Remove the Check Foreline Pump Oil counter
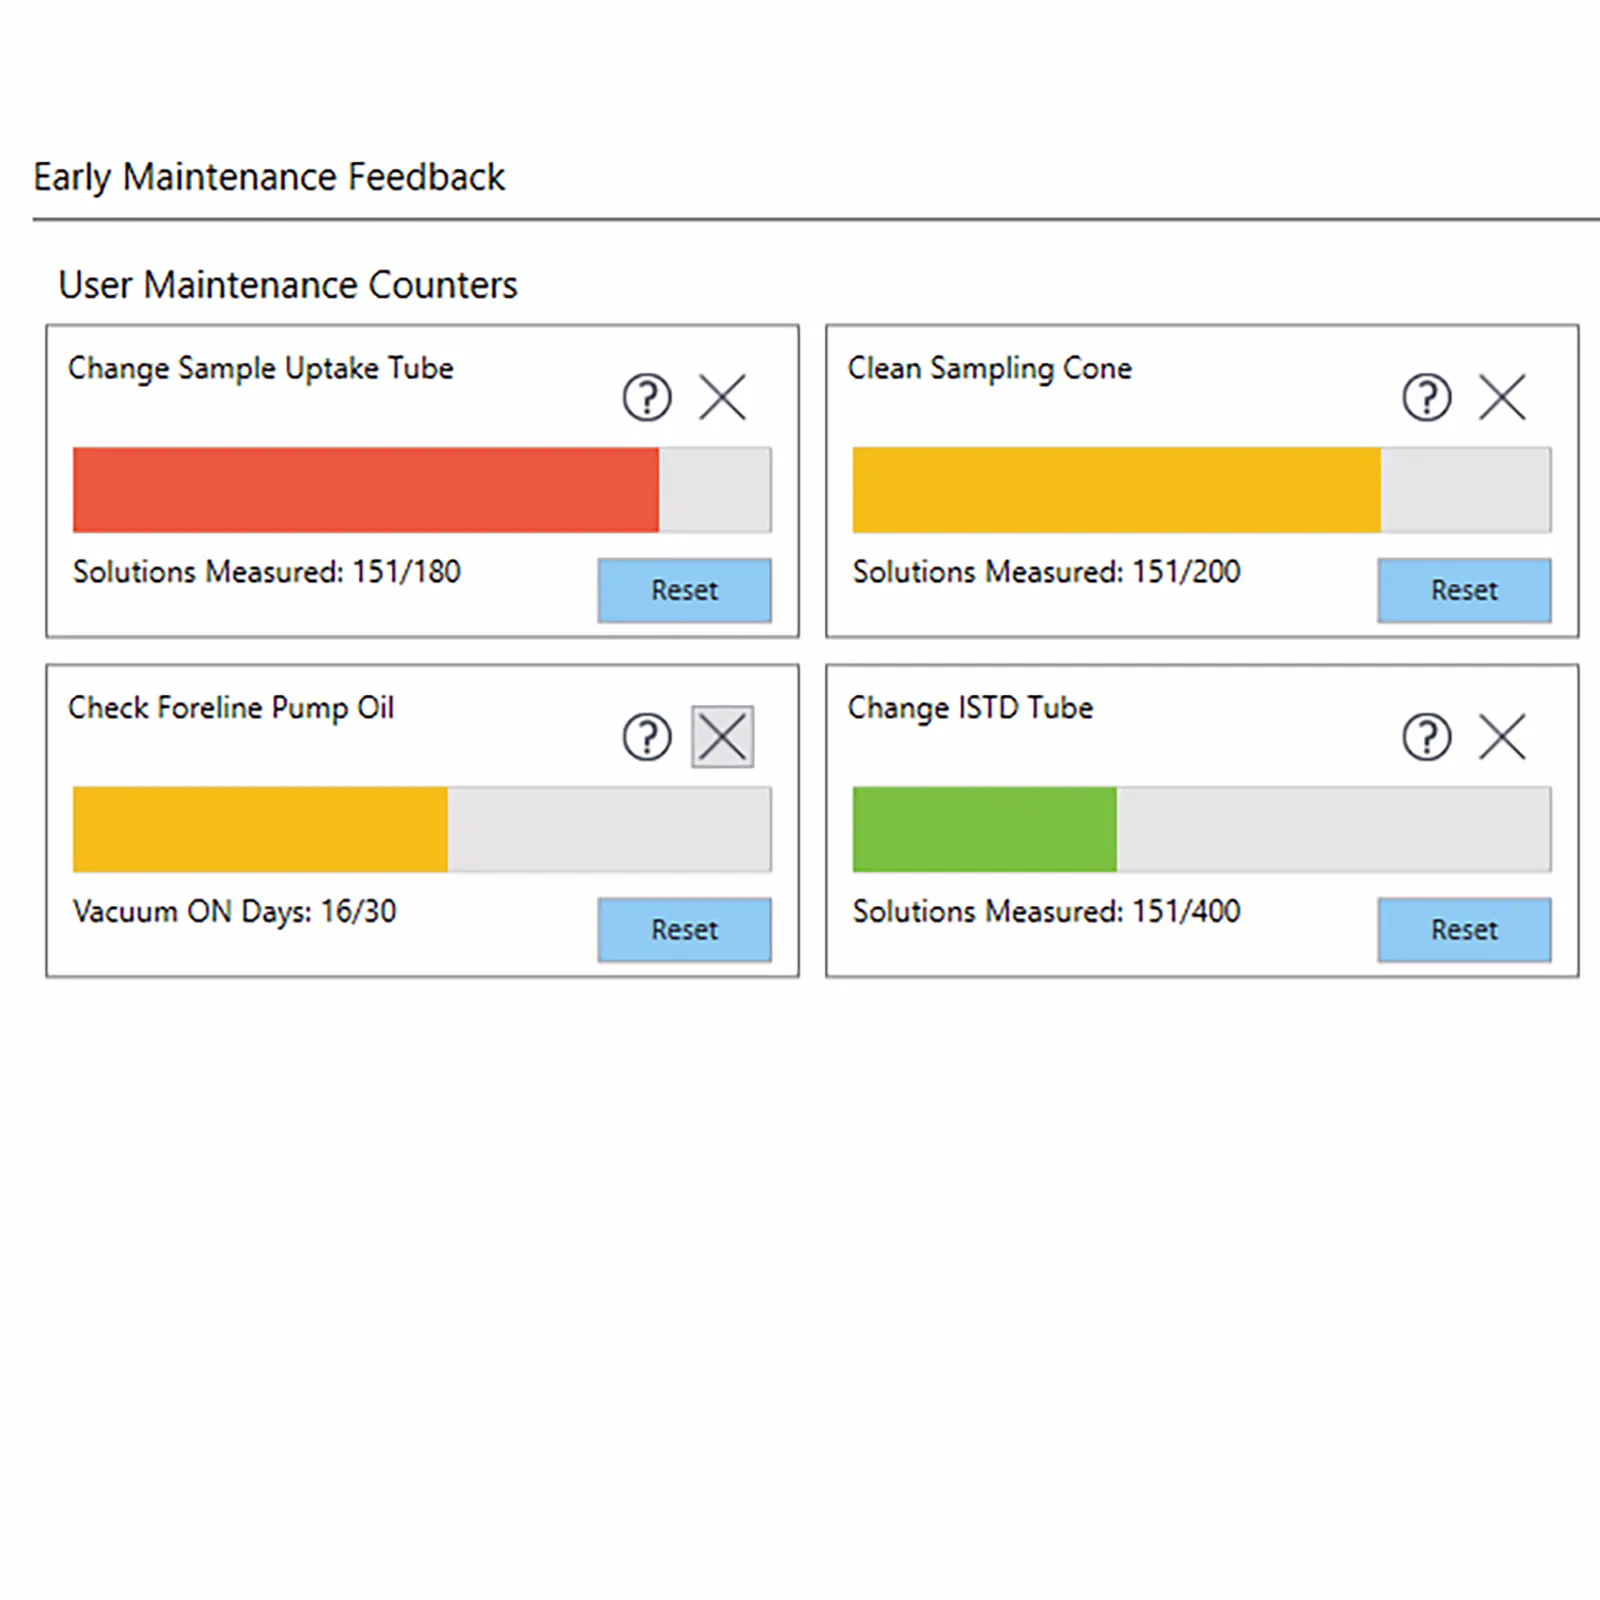The width and height of the screenshot is (1600, 1600). tap(722, 737)
